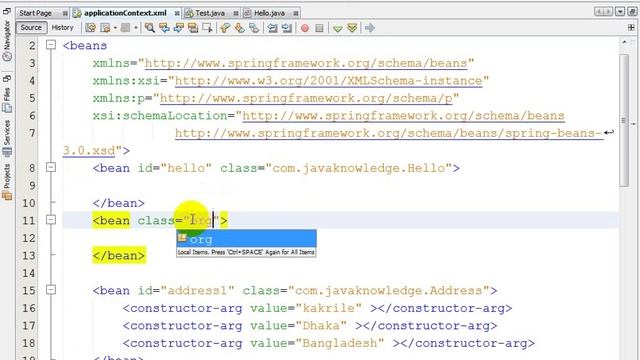The width and height of the screenshot is (640, 360).
Task: Click the Last Edit toolbar icon
Action: (91, 28)
